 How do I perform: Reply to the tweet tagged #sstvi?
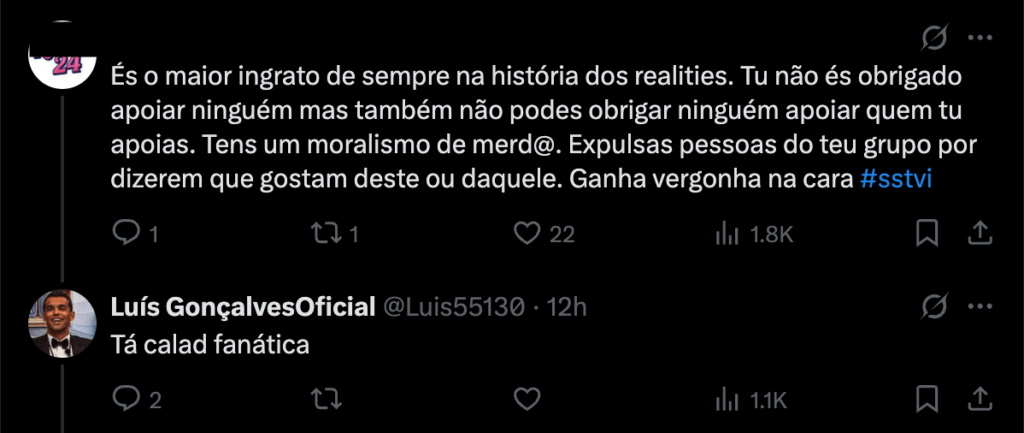point(124,234)
